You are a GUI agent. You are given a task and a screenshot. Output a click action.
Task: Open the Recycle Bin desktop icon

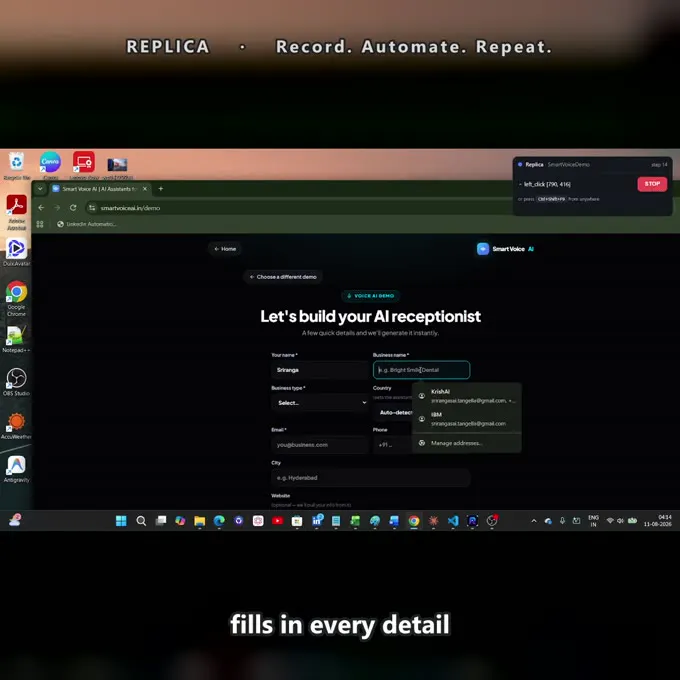[16, 165]
